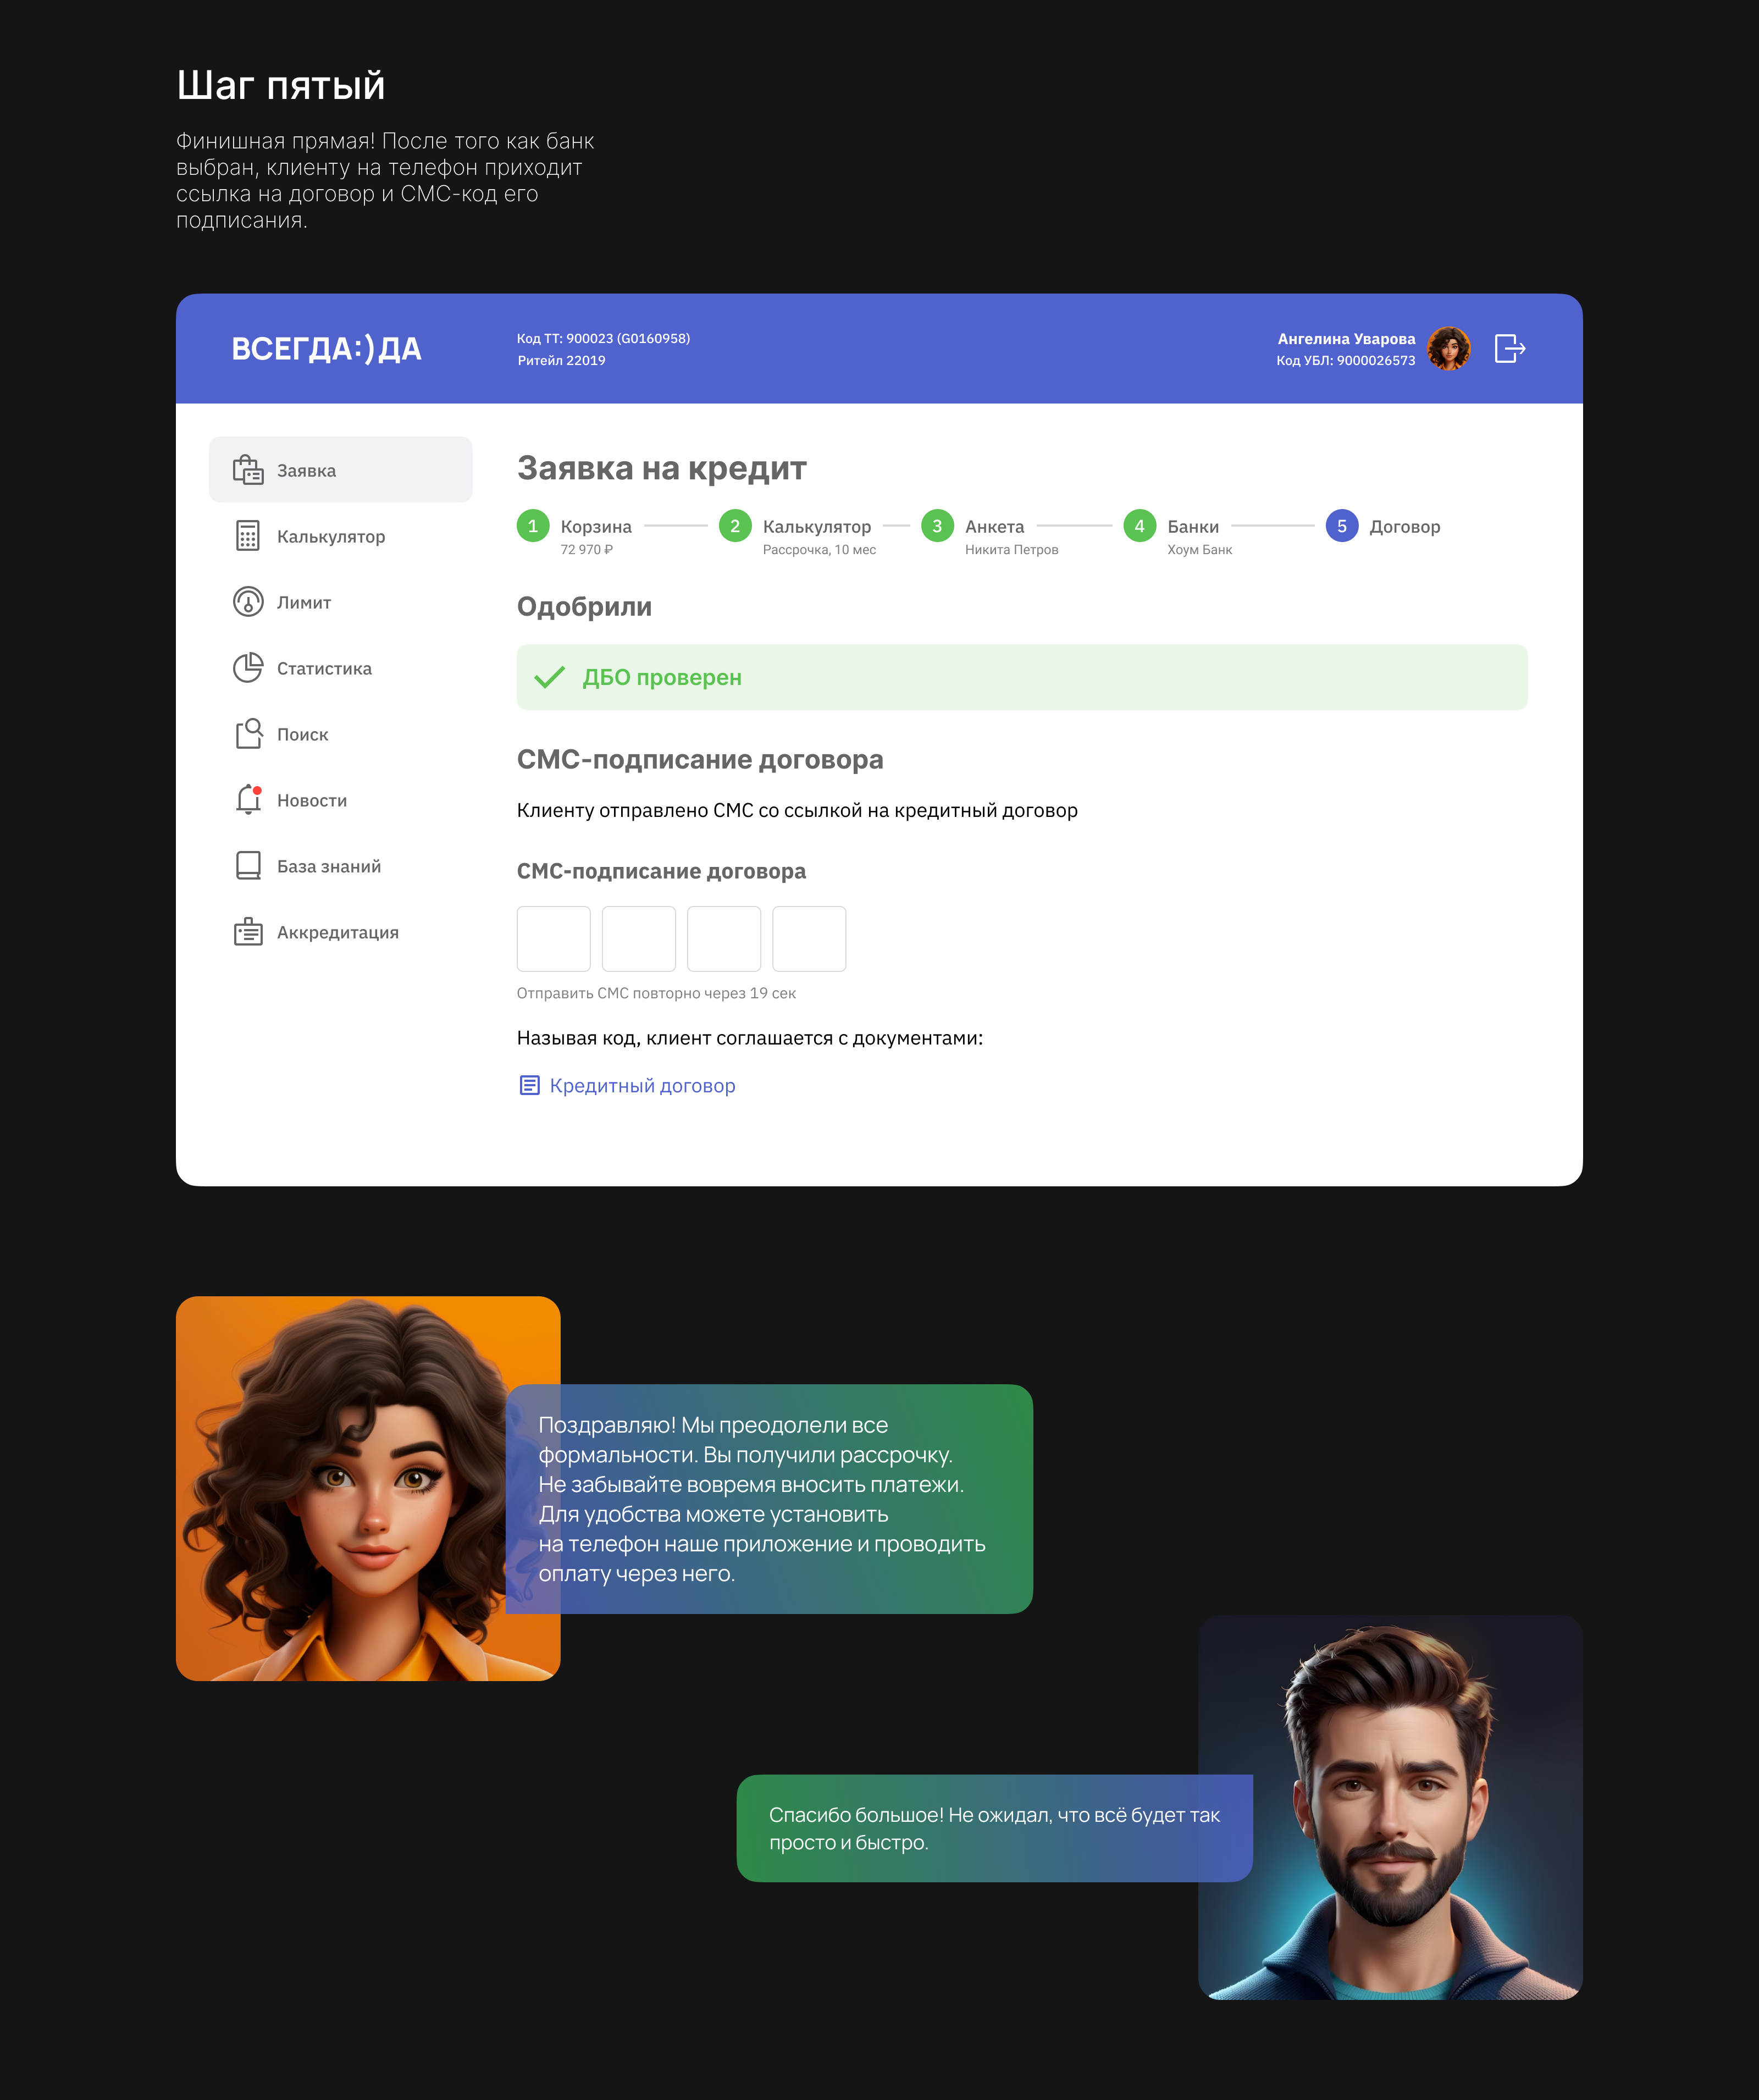Open Лимит gauge icon in sidebar
Viewport: 1759px width, 2100px height.
(x=248, y=602)
